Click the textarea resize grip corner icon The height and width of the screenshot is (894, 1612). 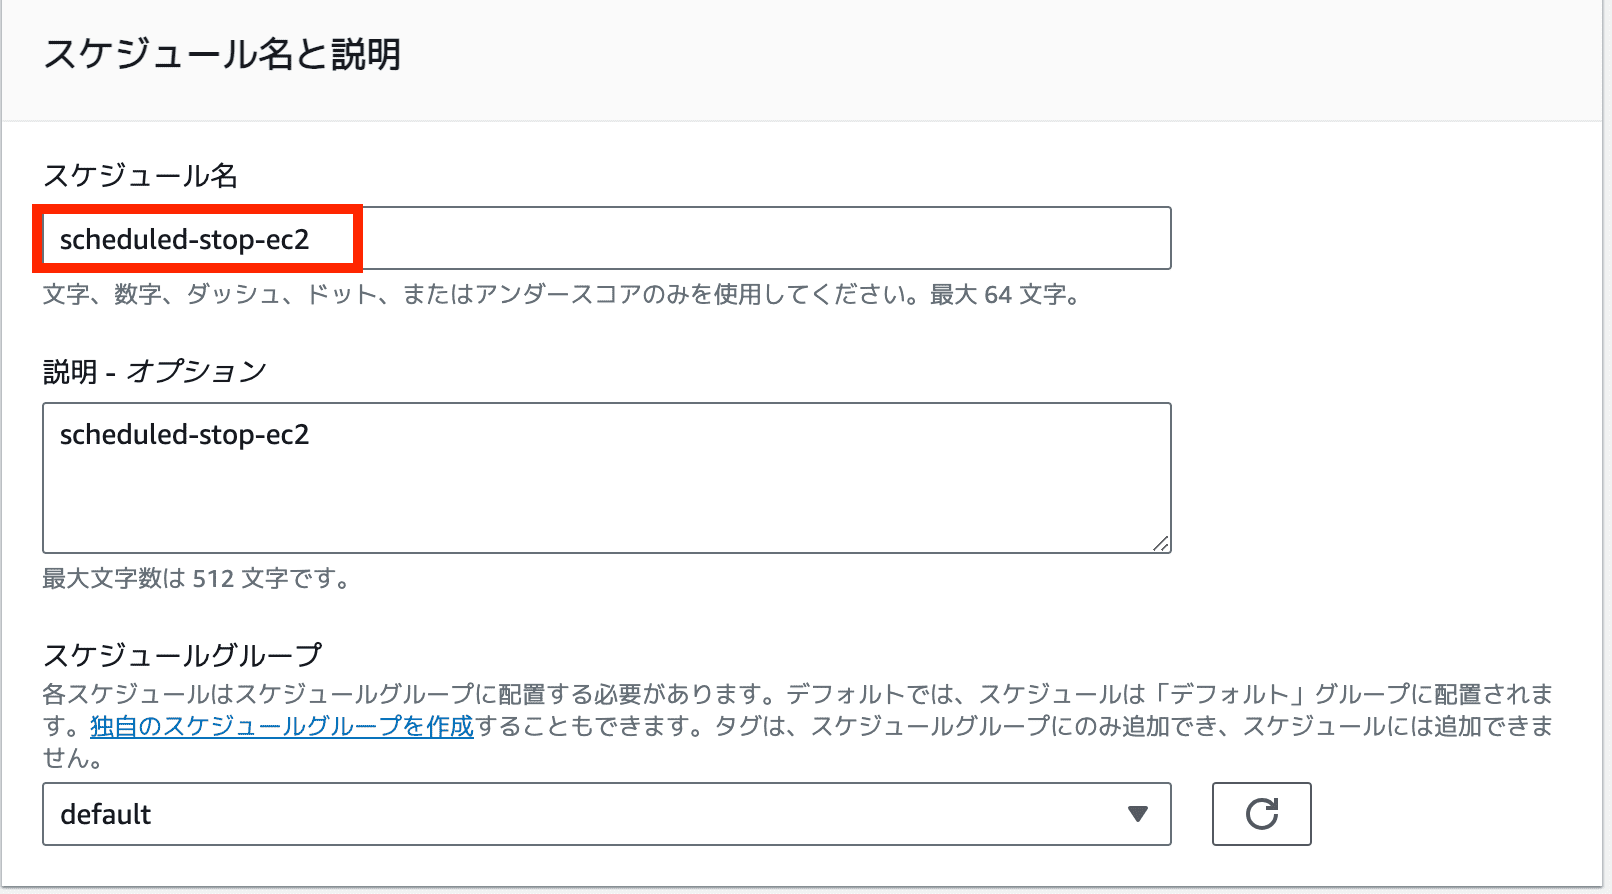(x=1160, y=543)
